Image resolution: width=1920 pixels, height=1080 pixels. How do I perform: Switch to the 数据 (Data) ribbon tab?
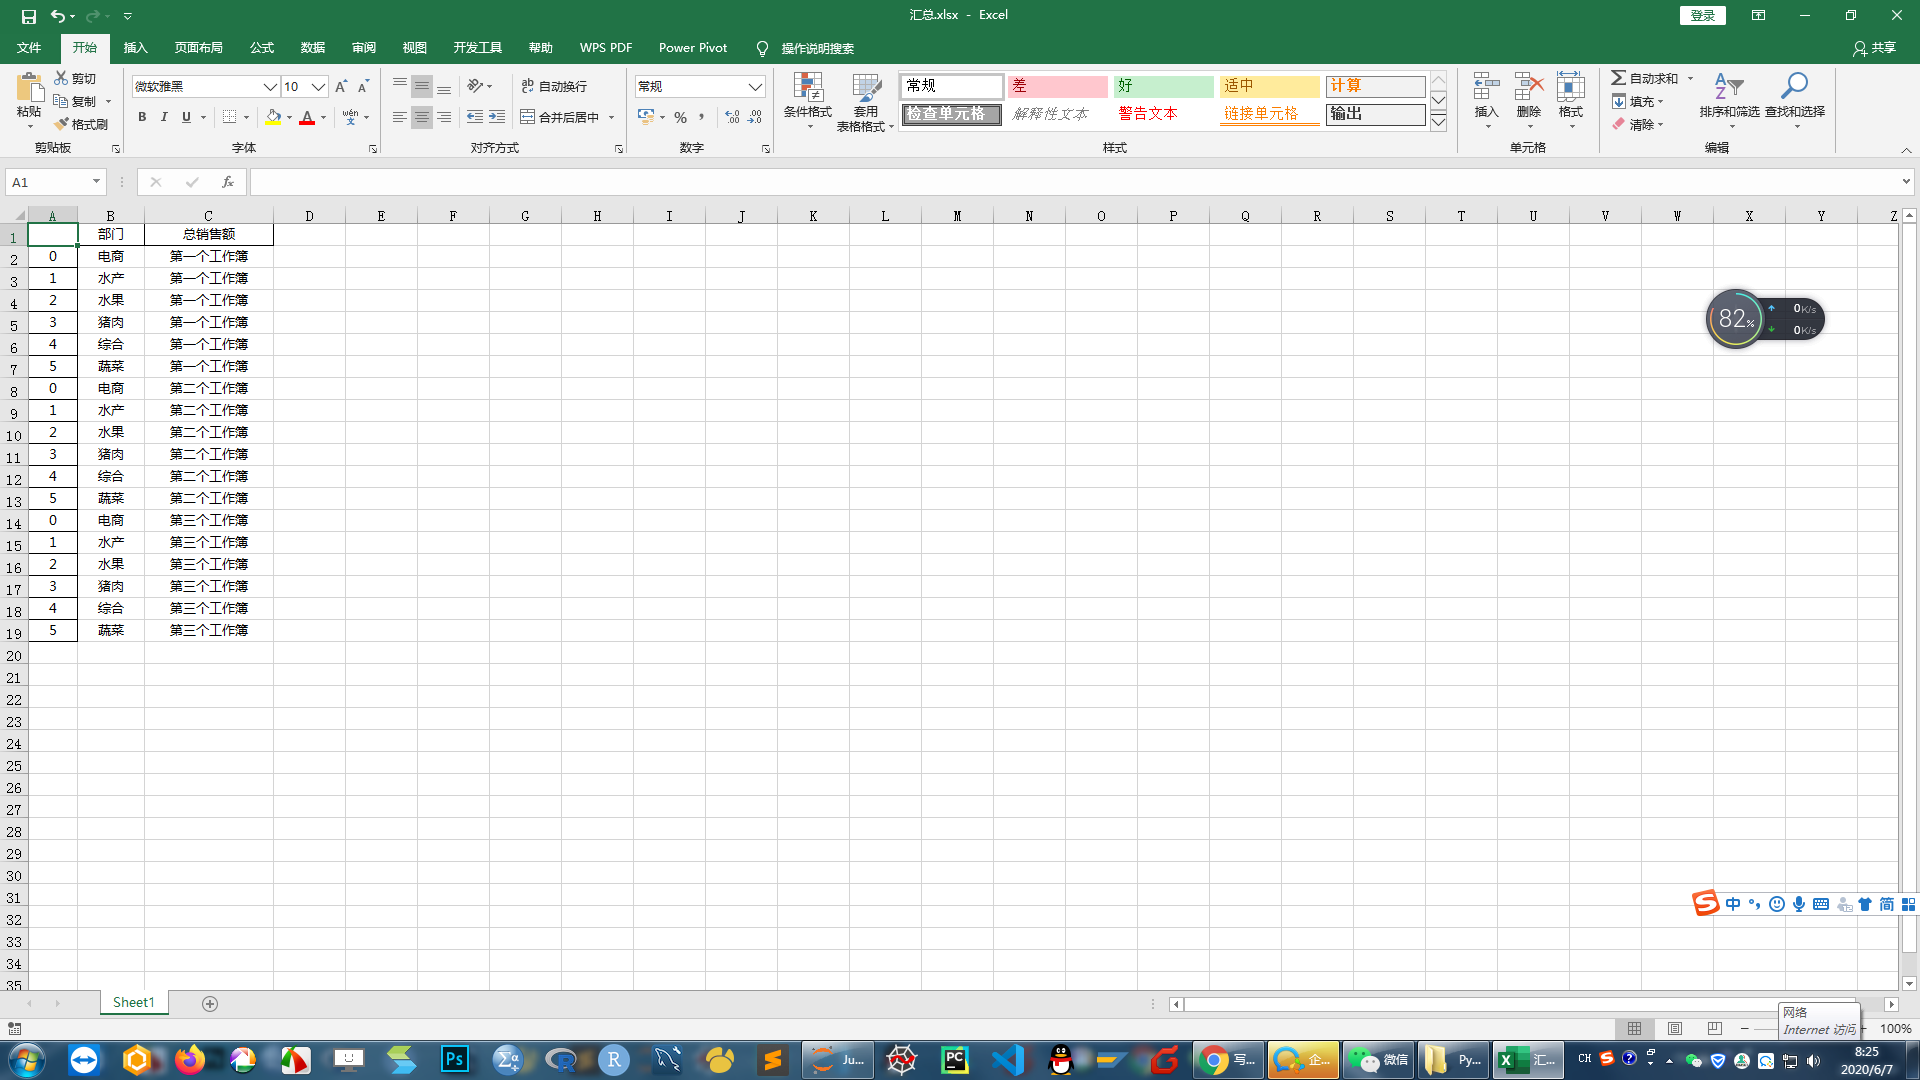(x=312, y=48)
